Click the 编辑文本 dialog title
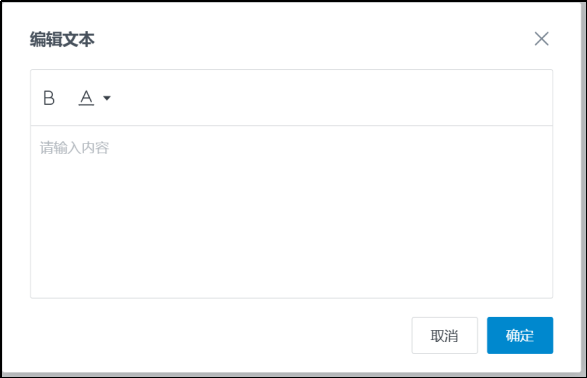This screenshot has height=378, width=587. coord(62,39)
